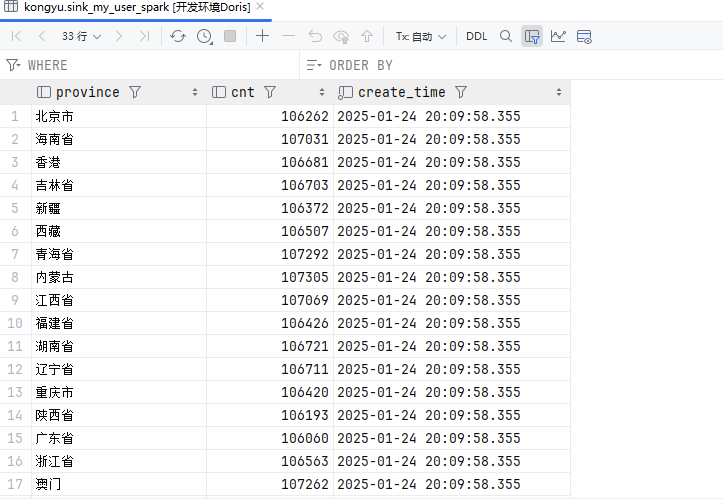Select the kongyu.sink_my_user_spark tab
The image size is (723, 499).
pyautogui.click(x=130, y=7)
